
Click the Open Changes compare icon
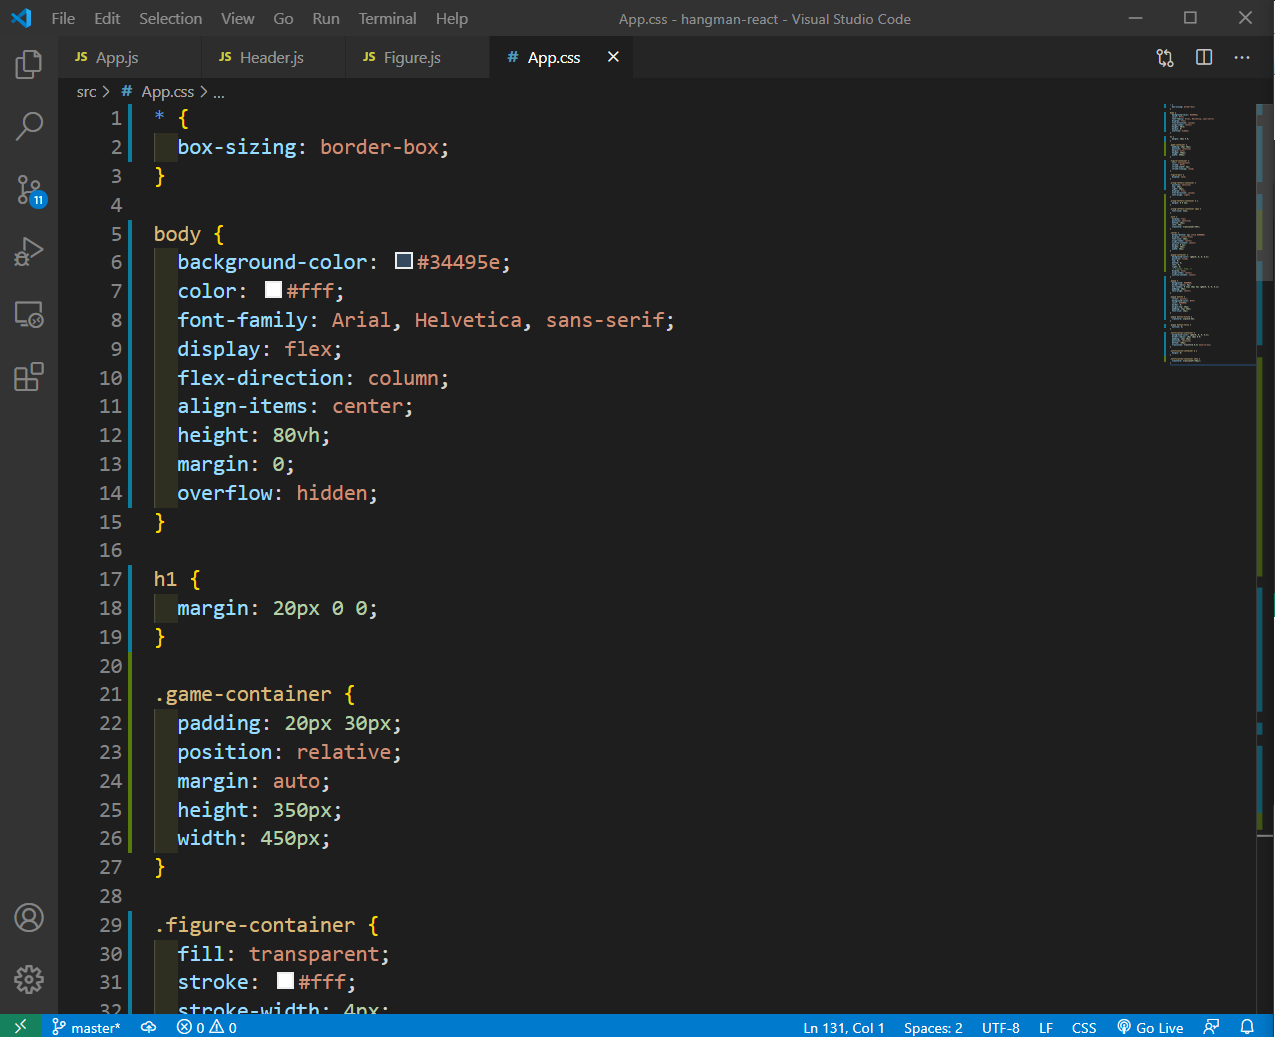(x=1165, y=57)
